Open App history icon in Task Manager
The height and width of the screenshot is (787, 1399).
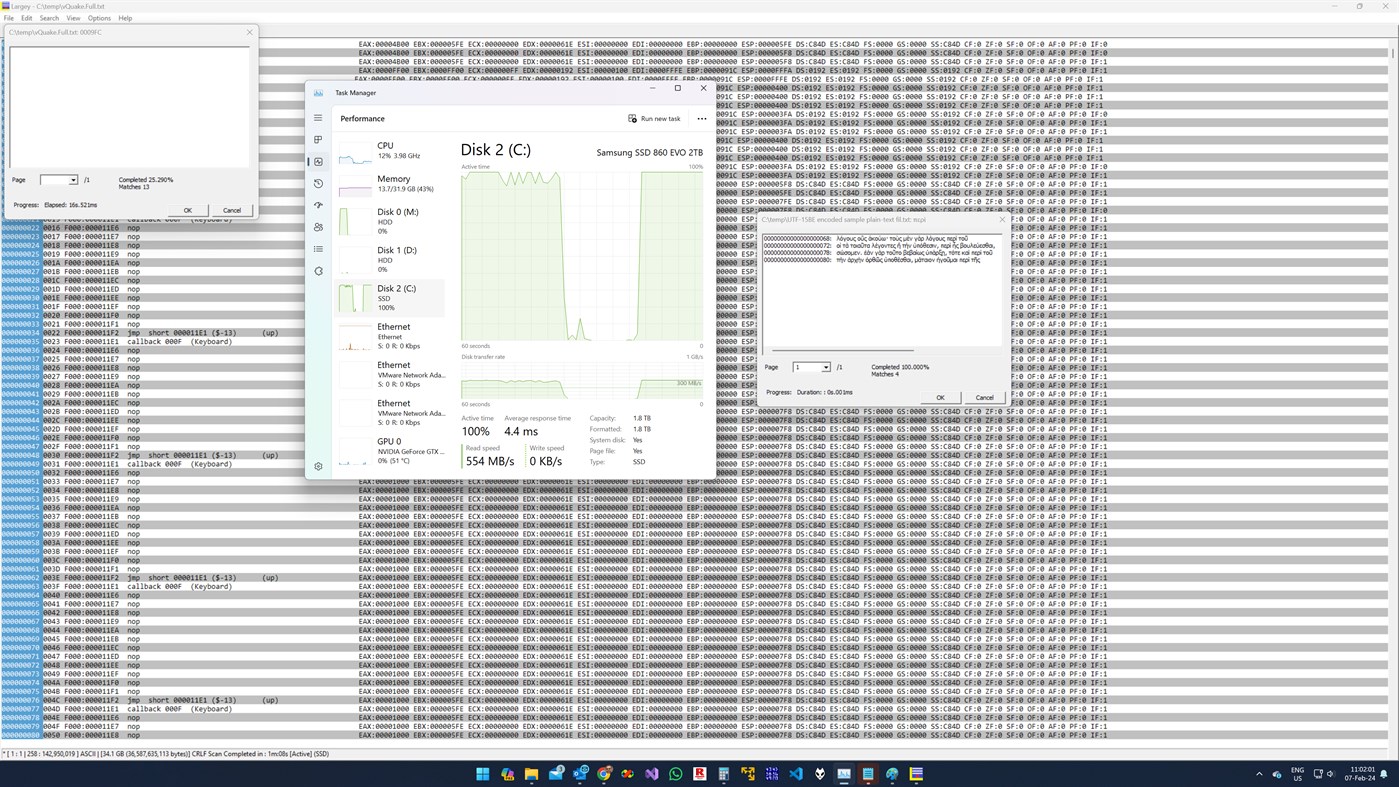tap(318, 184)
